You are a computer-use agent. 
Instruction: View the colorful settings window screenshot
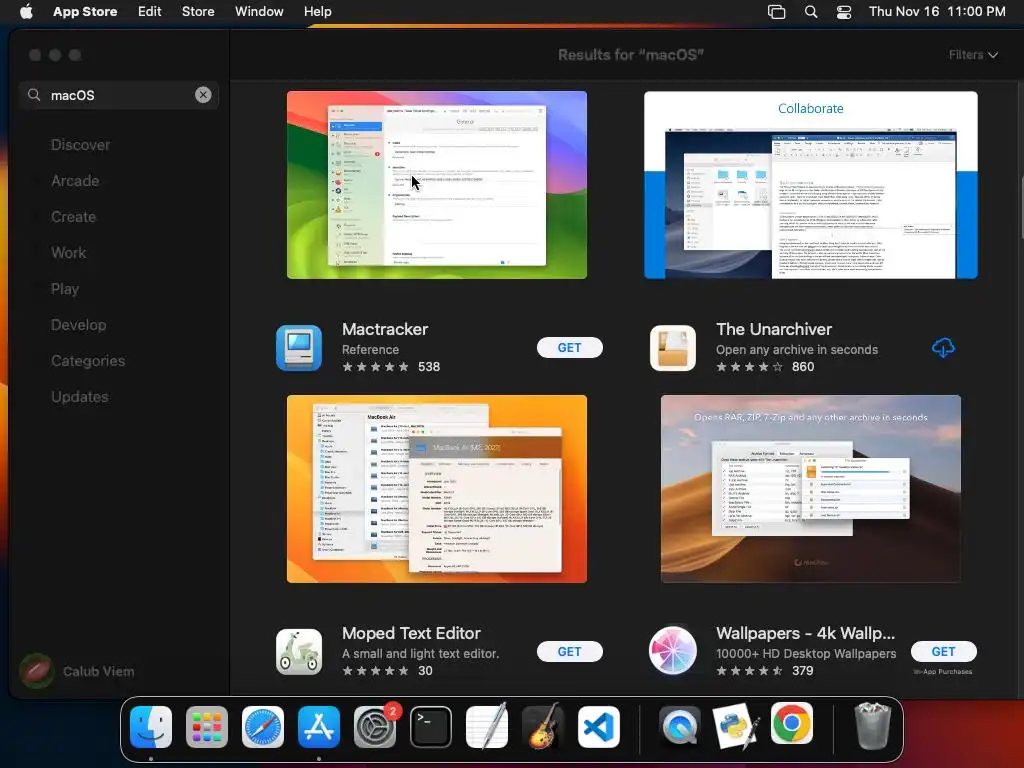(x=437, y=185)
